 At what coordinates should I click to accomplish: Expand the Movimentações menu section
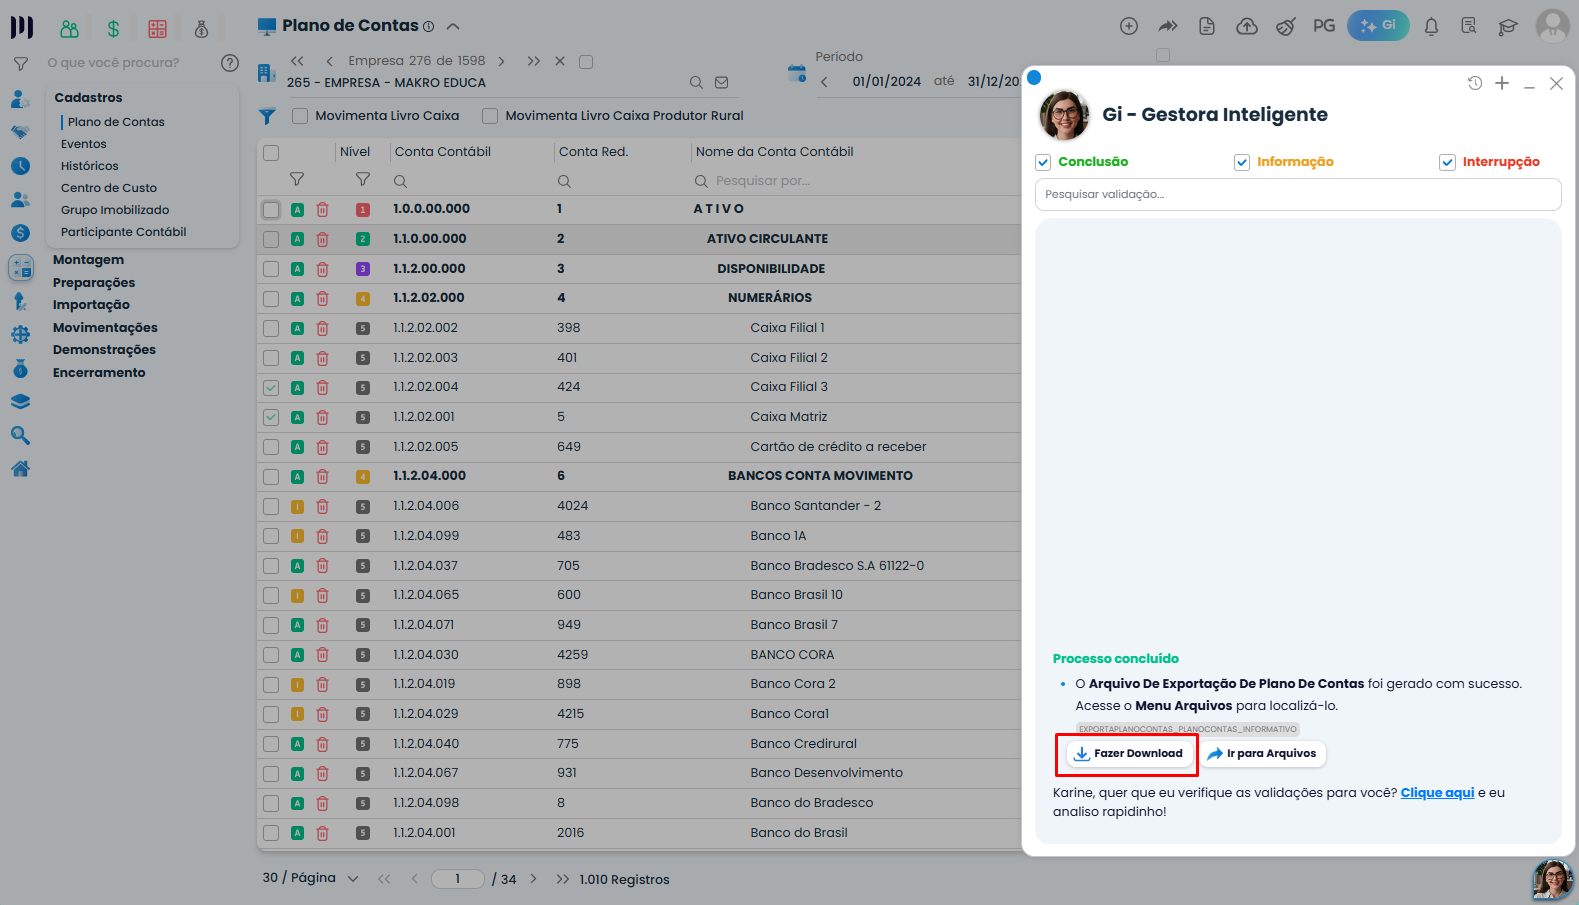(x=105, y=328)
